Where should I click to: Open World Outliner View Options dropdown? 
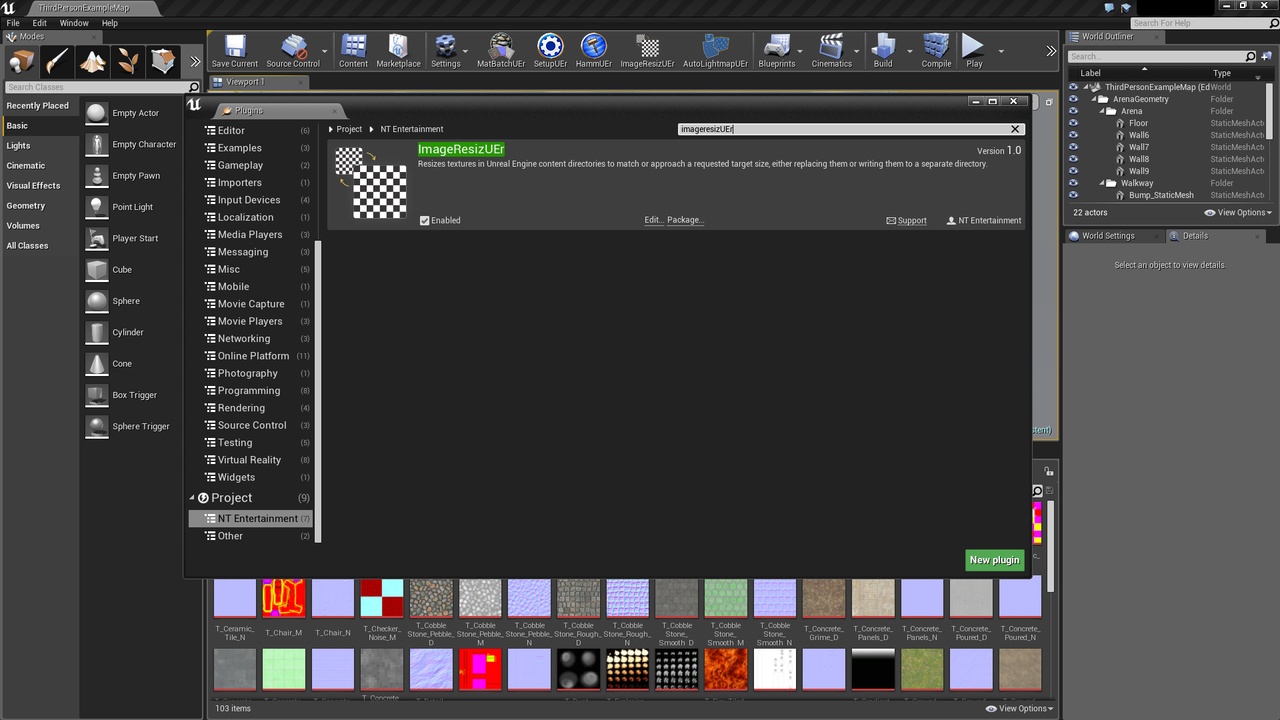[1238, 213]
